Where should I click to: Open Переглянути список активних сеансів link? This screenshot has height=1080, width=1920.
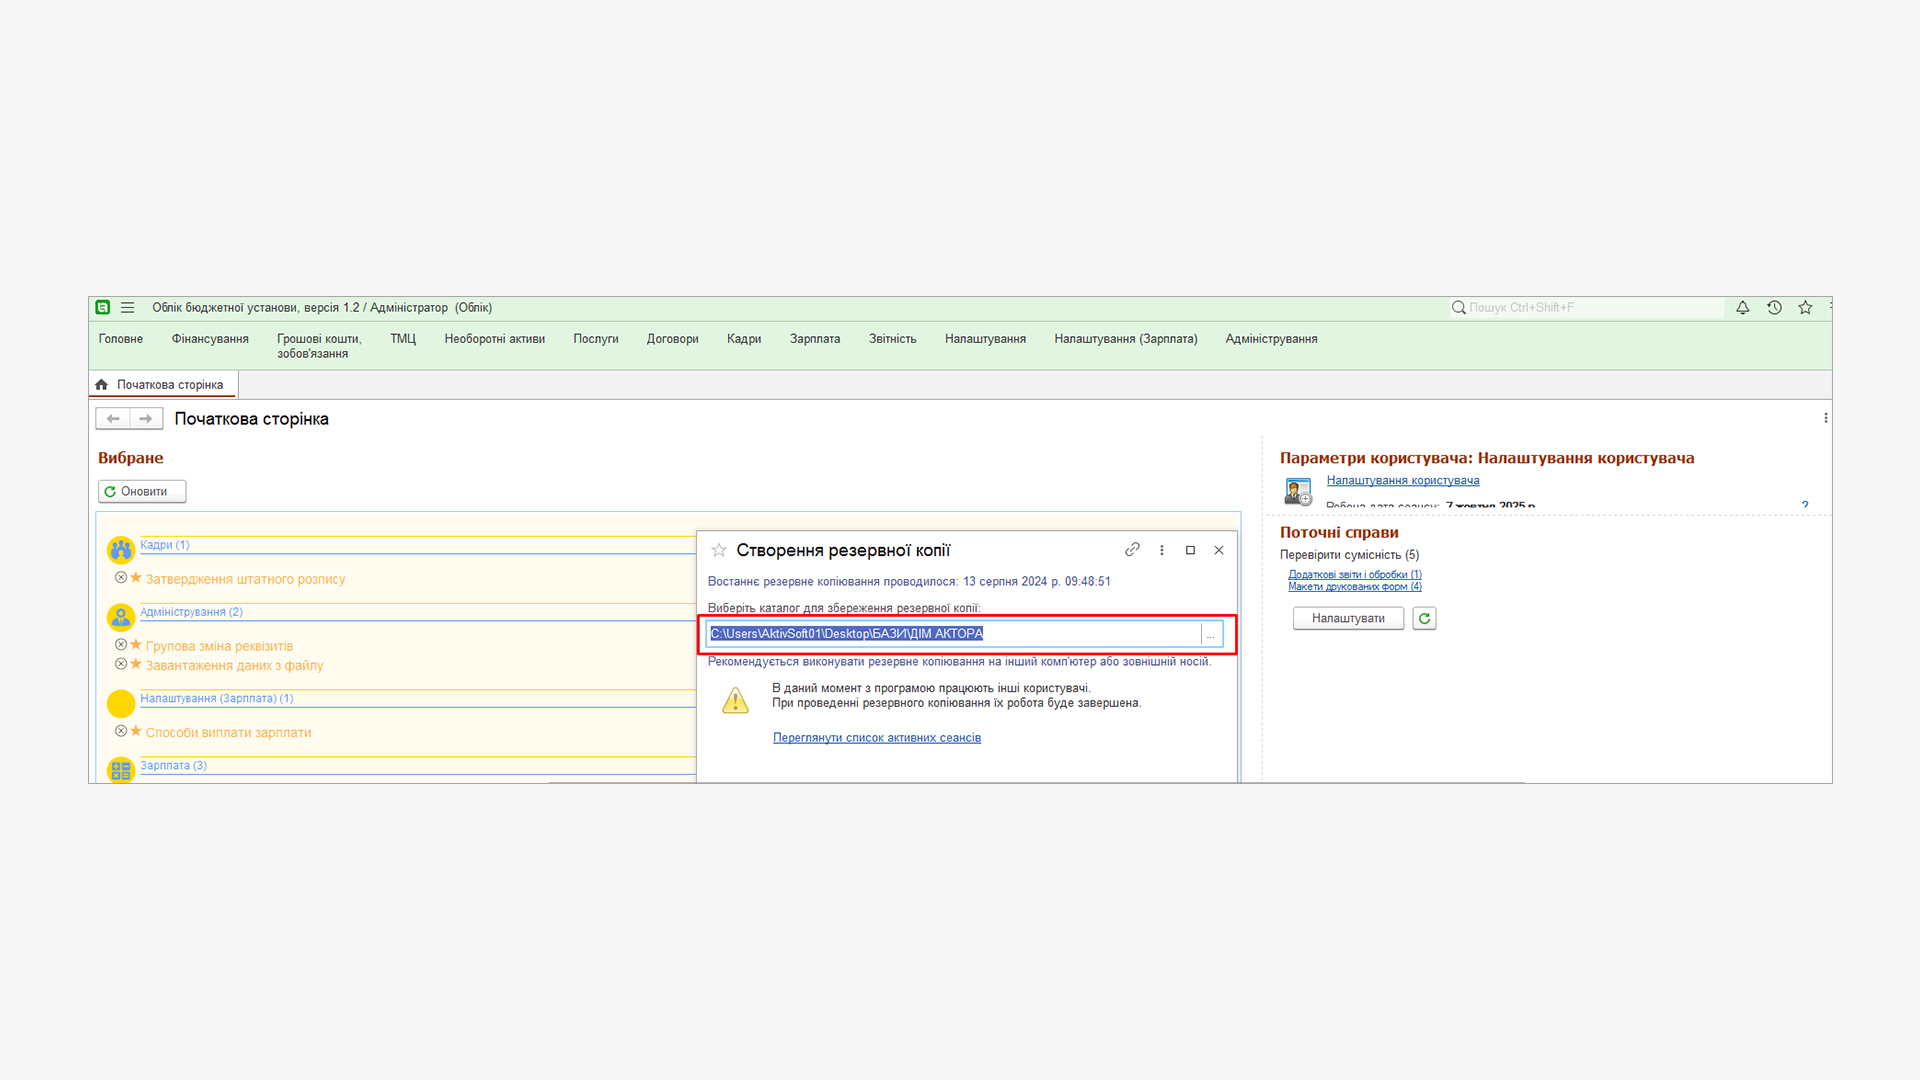(x=876, y=738)
